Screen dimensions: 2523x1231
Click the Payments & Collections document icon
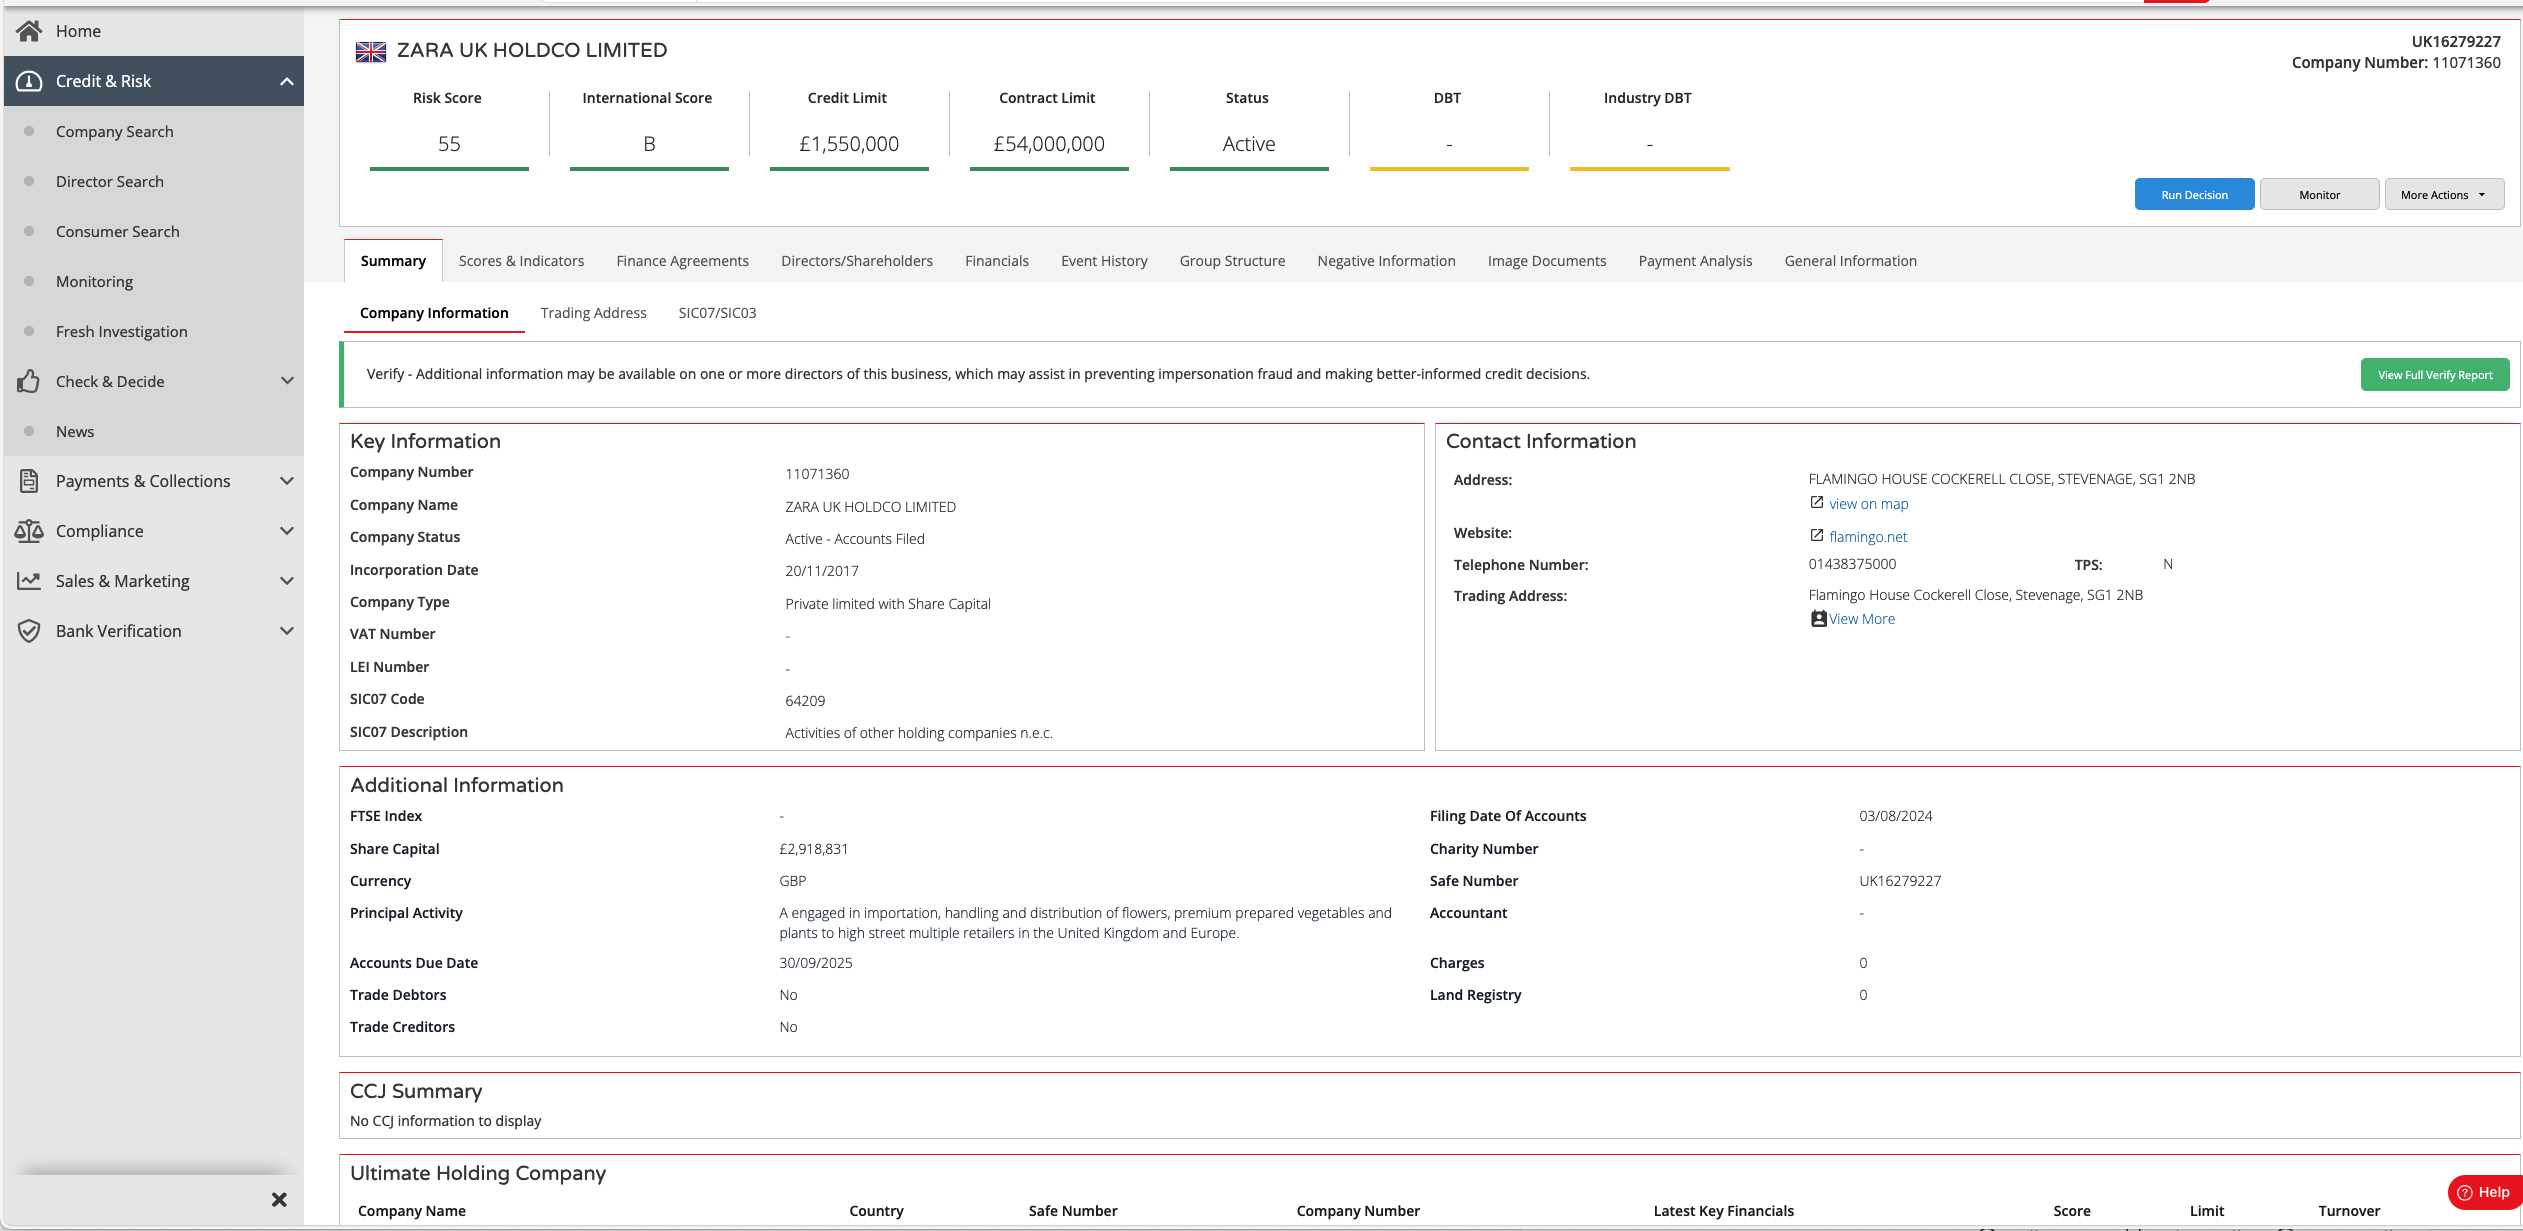point(29,481)
